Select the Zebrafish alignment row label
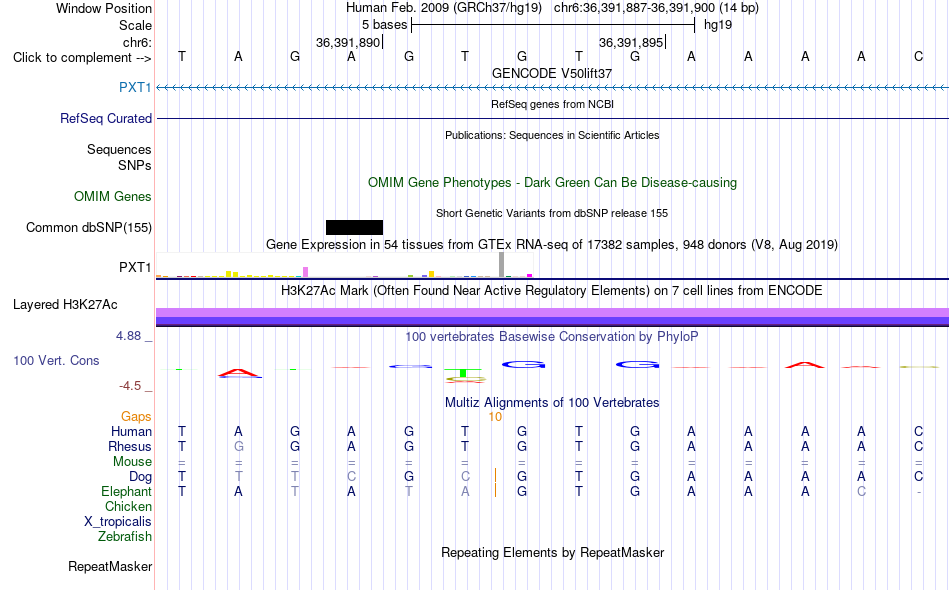 pyautogui.click(x=125, y=536)
